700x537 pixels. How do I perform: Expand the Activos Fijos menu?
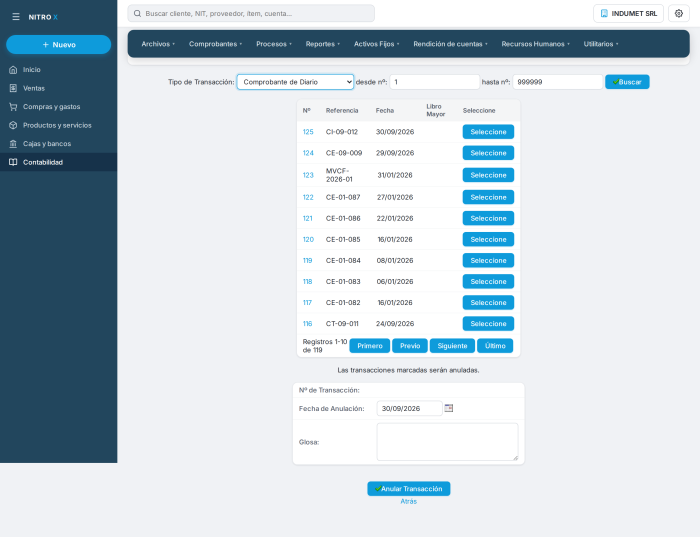pos(376,44)
